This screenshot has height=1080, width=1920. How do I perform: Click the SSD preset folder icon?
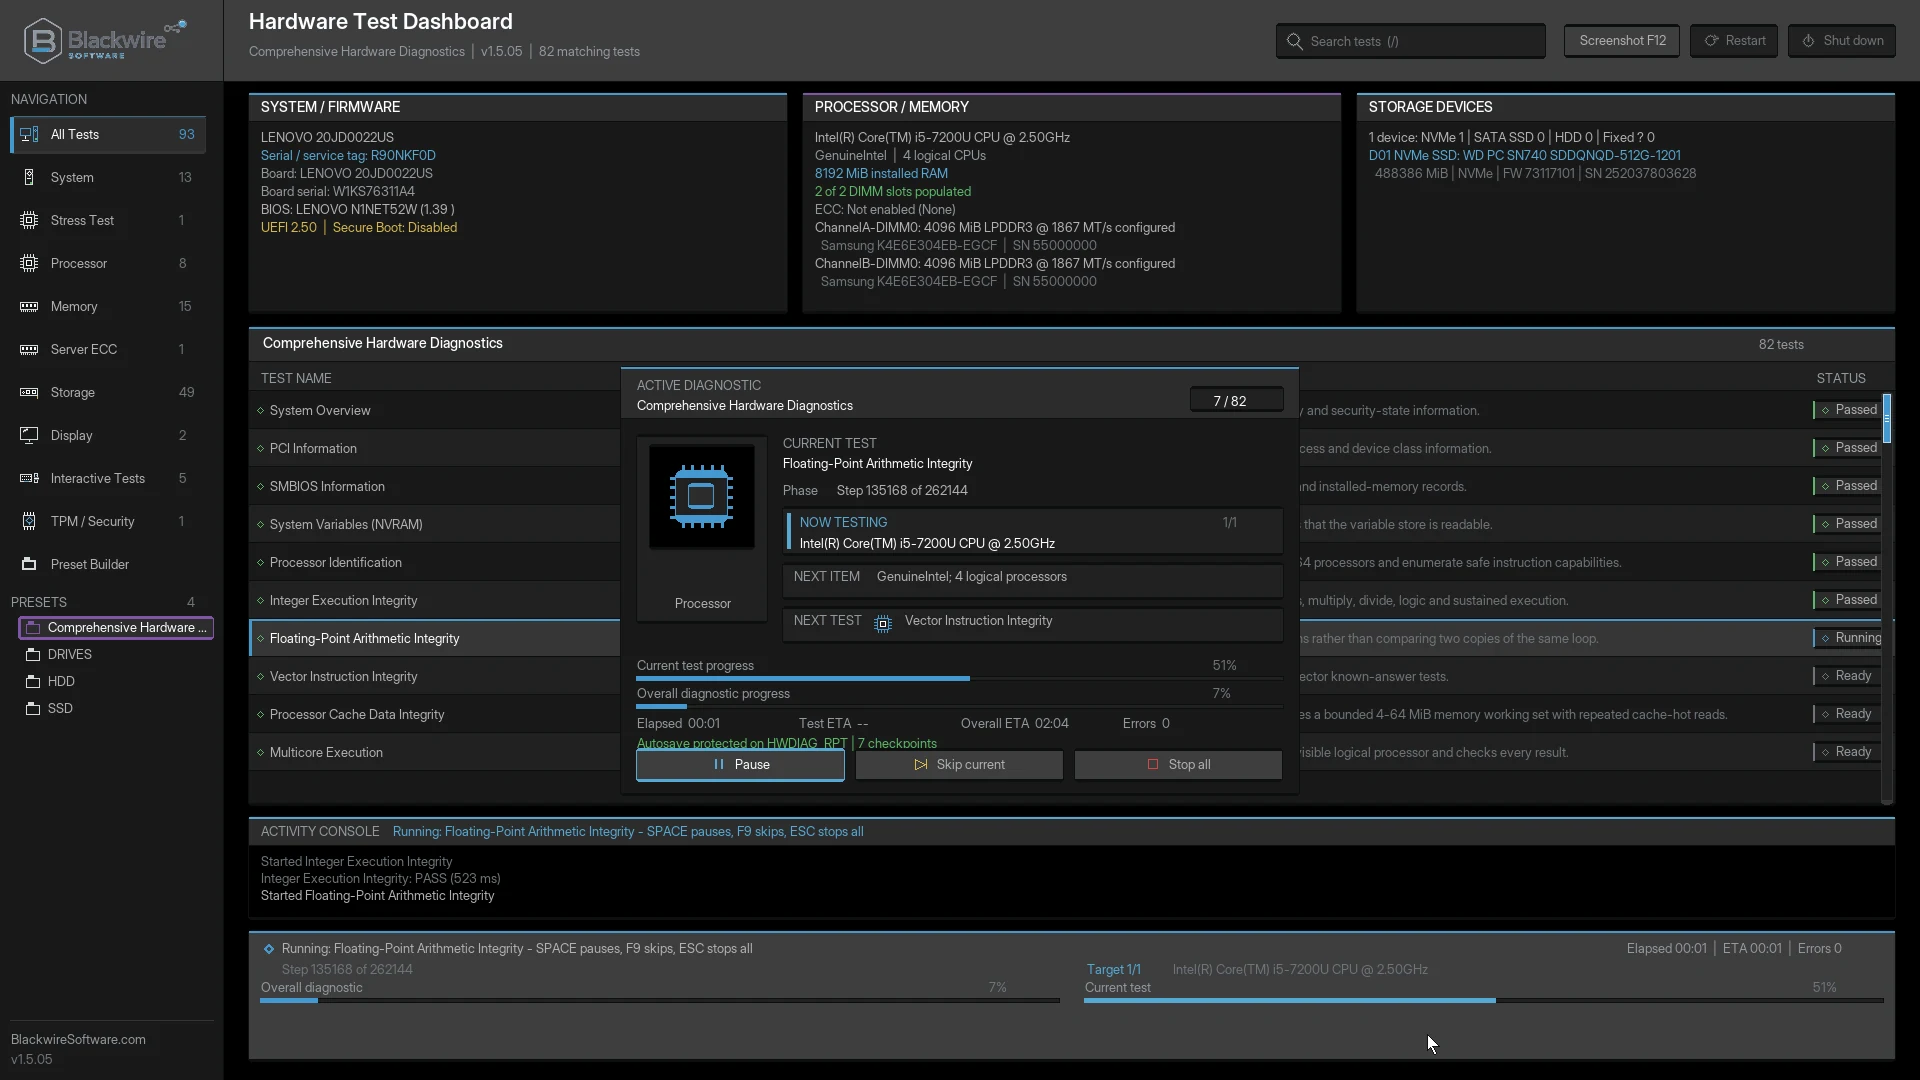pos(33,709)
